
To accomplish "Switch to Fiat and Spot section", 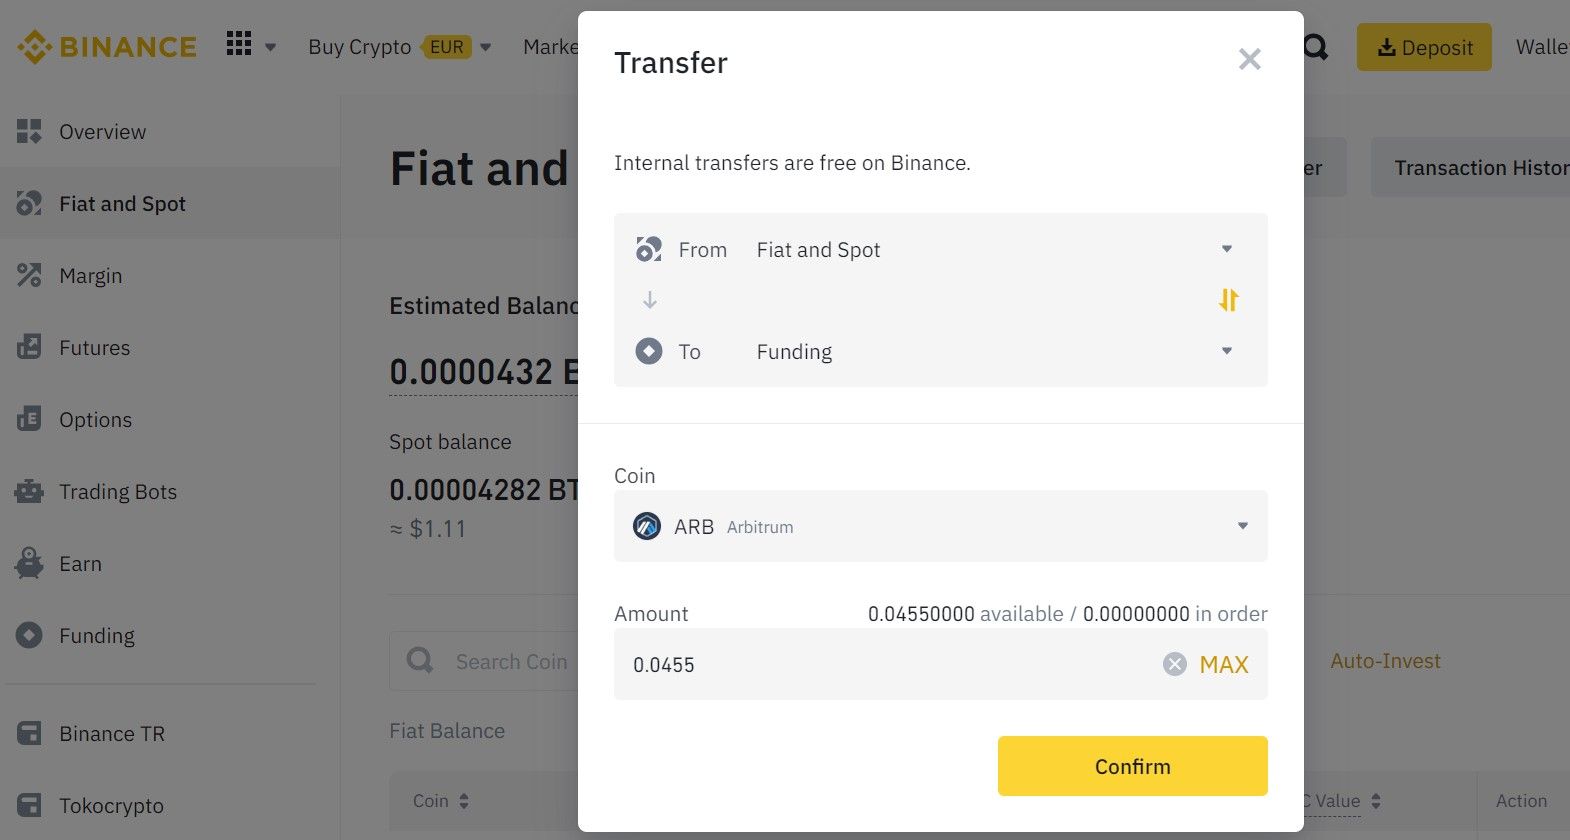I will pos(122,203).
